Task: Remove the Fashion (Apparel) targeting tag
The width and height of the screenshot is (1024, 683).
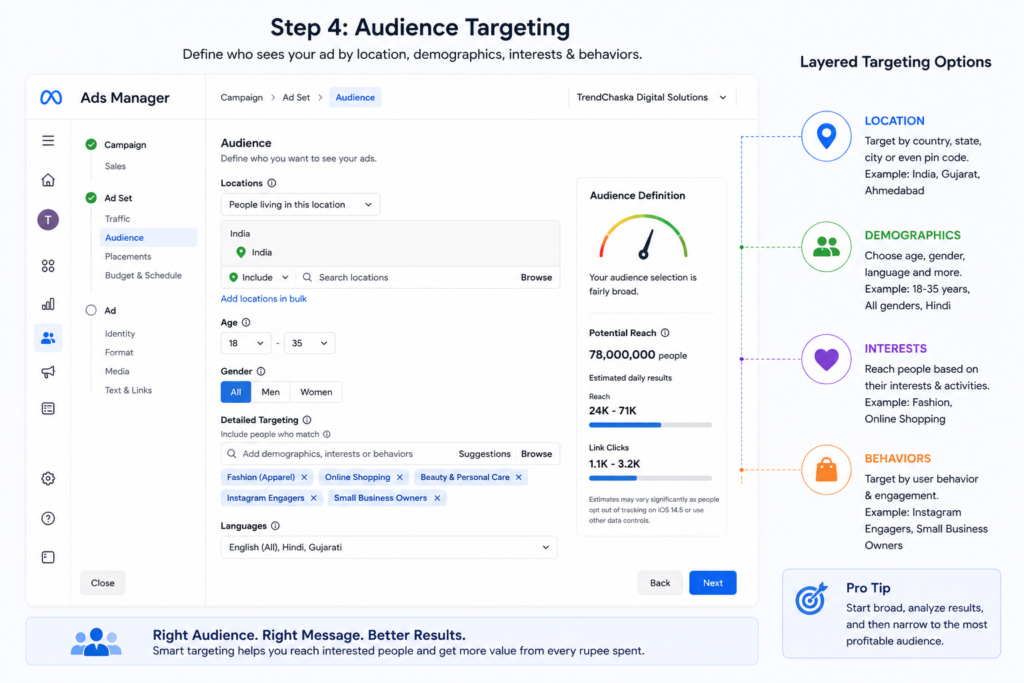Action: click(x=304, y=477)
